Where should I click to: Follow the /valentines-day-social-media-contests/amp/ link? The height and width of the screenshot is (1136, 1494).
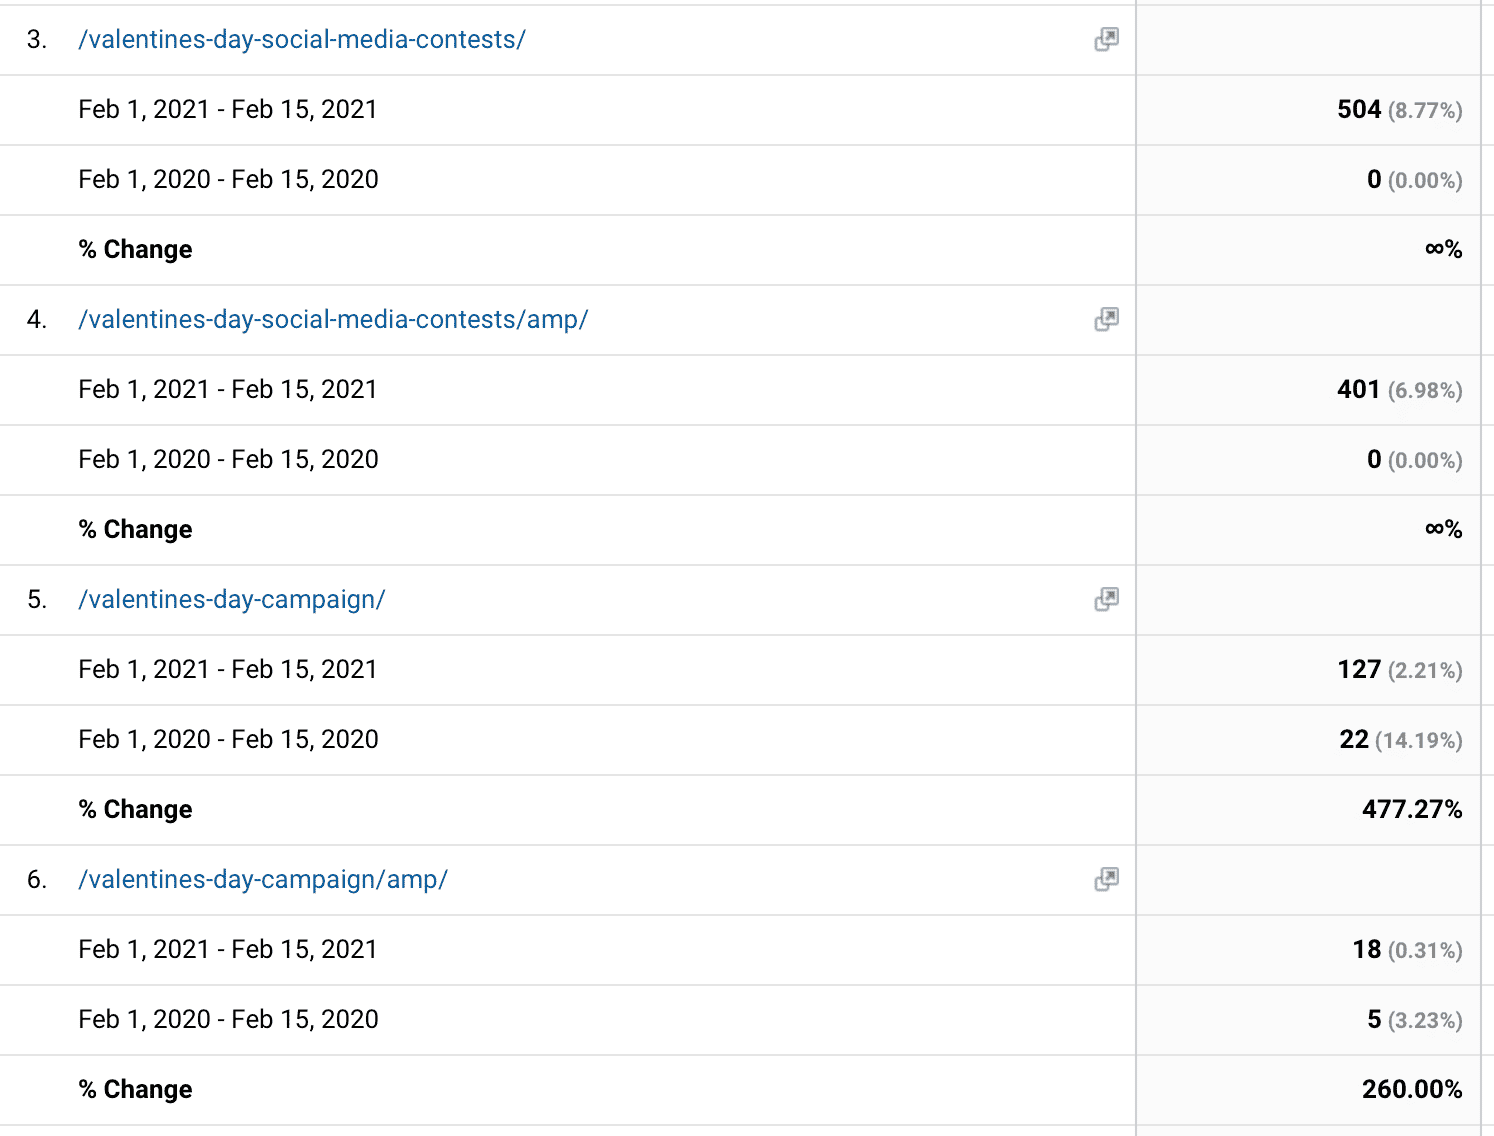[x=333, y=320]
